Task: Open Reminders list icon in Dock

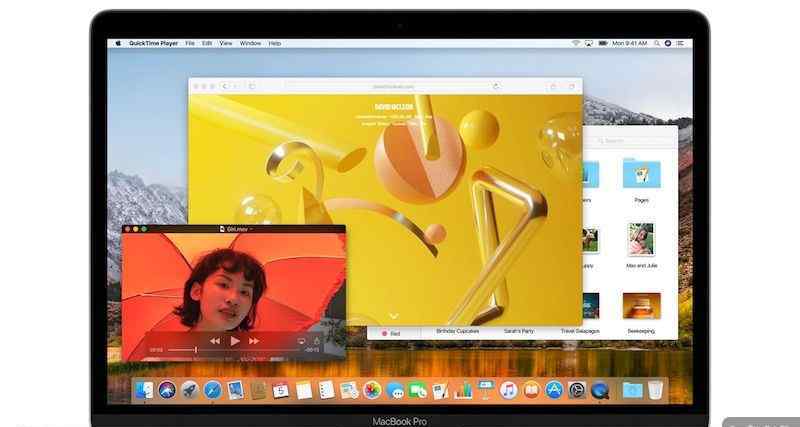Action: coord(327,390)
